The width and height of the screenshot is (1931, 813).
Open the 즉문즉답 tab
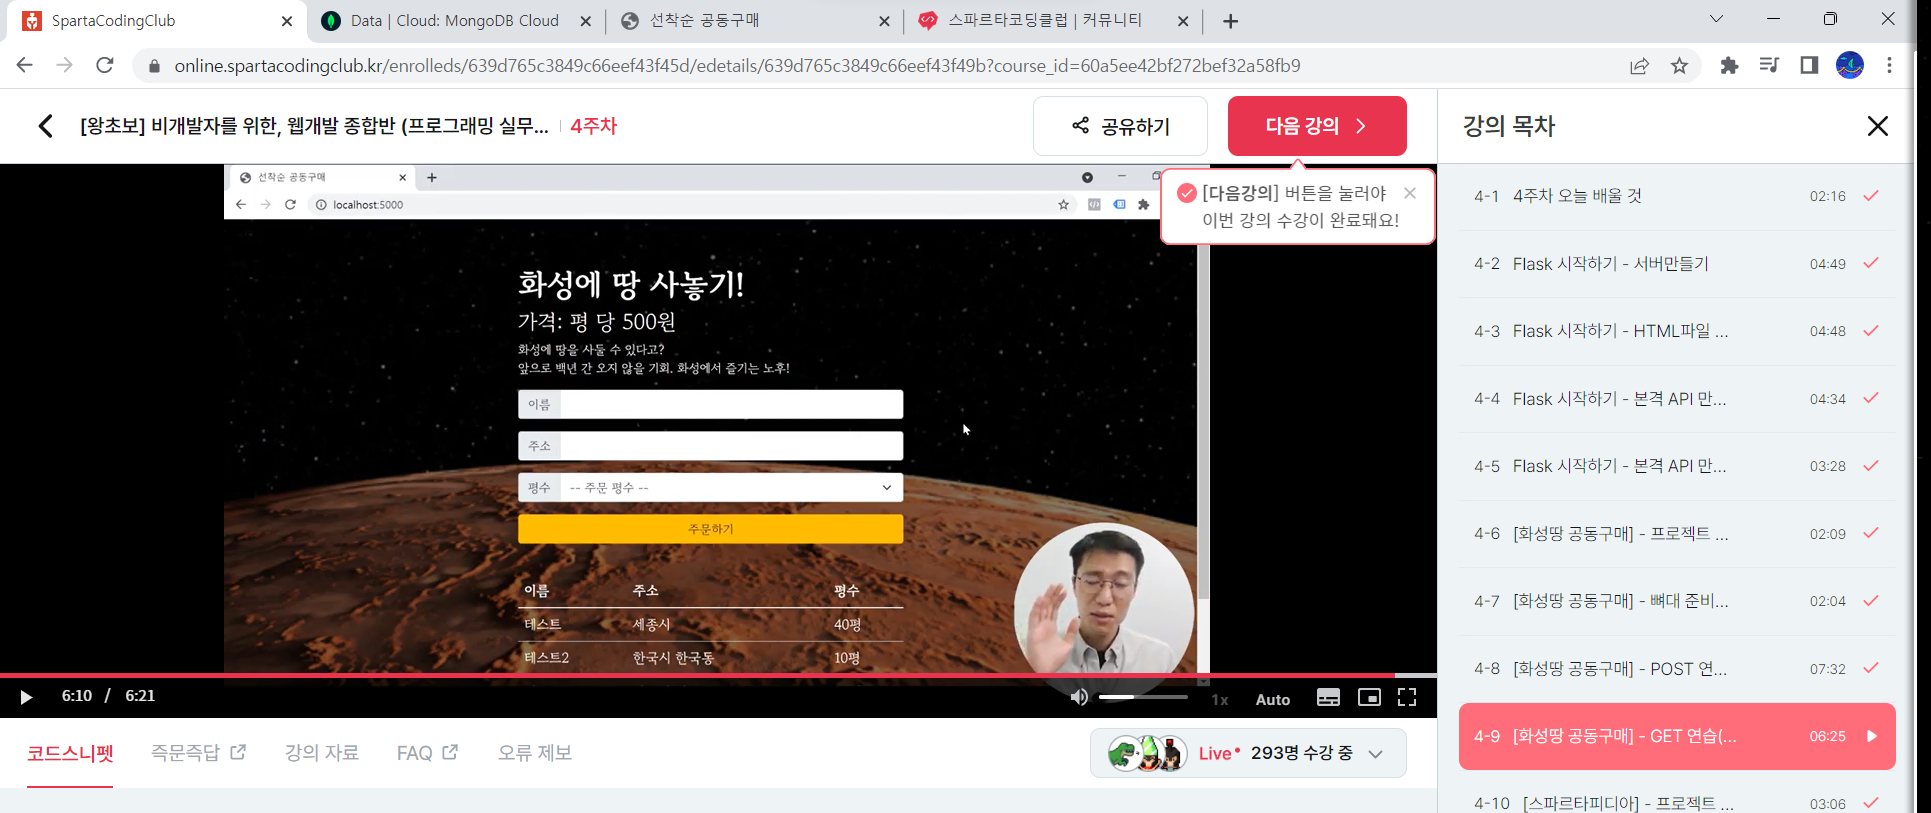(198, 752)
